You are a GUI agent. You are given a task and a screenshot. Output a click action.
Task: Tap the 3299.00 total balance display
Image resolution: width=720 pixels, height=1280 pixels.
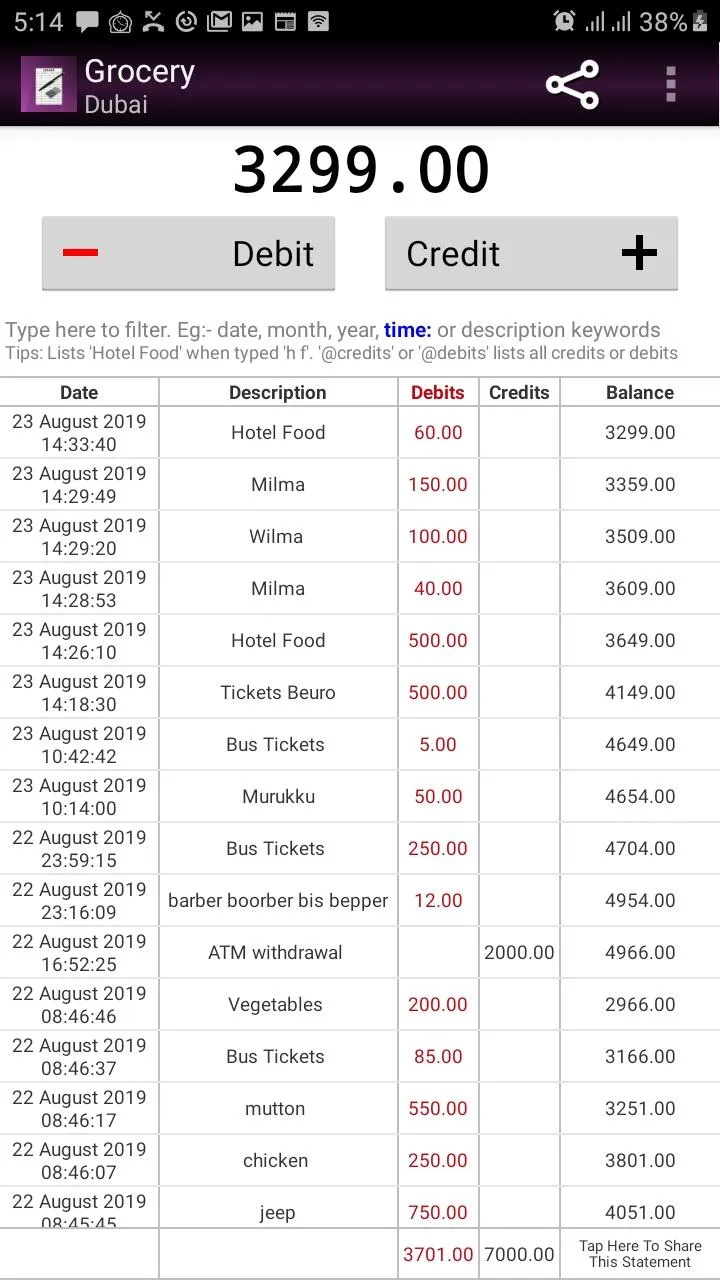[360, 170]
